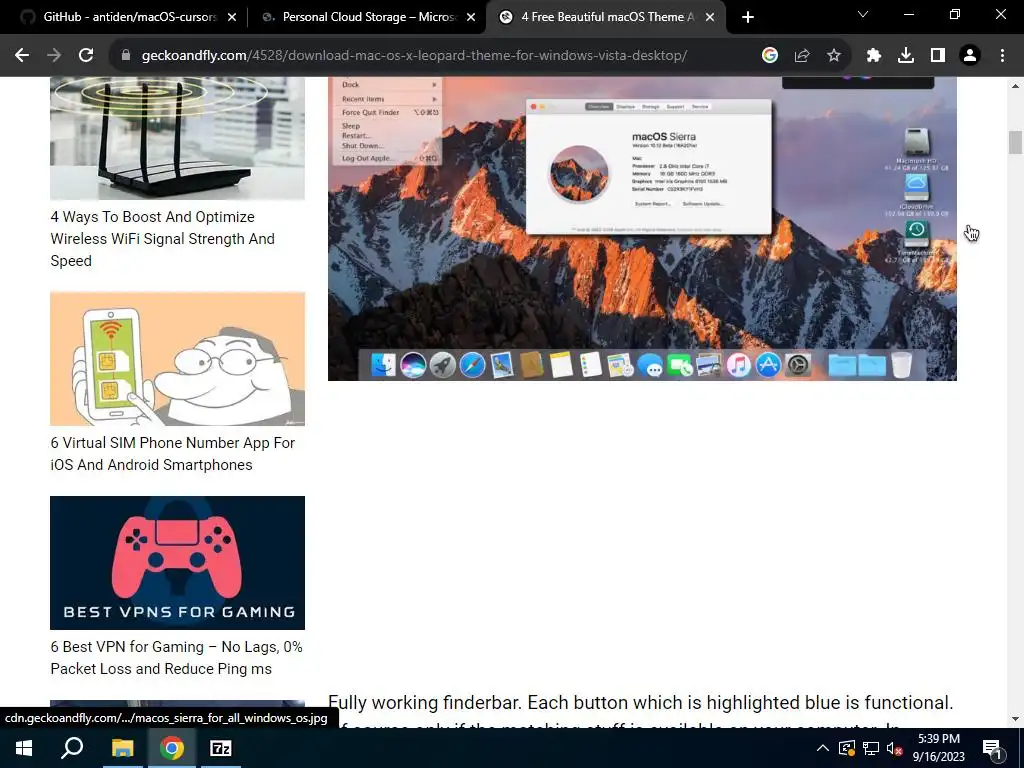Click the macOS Sierra screenshot image

click(642, 229)
